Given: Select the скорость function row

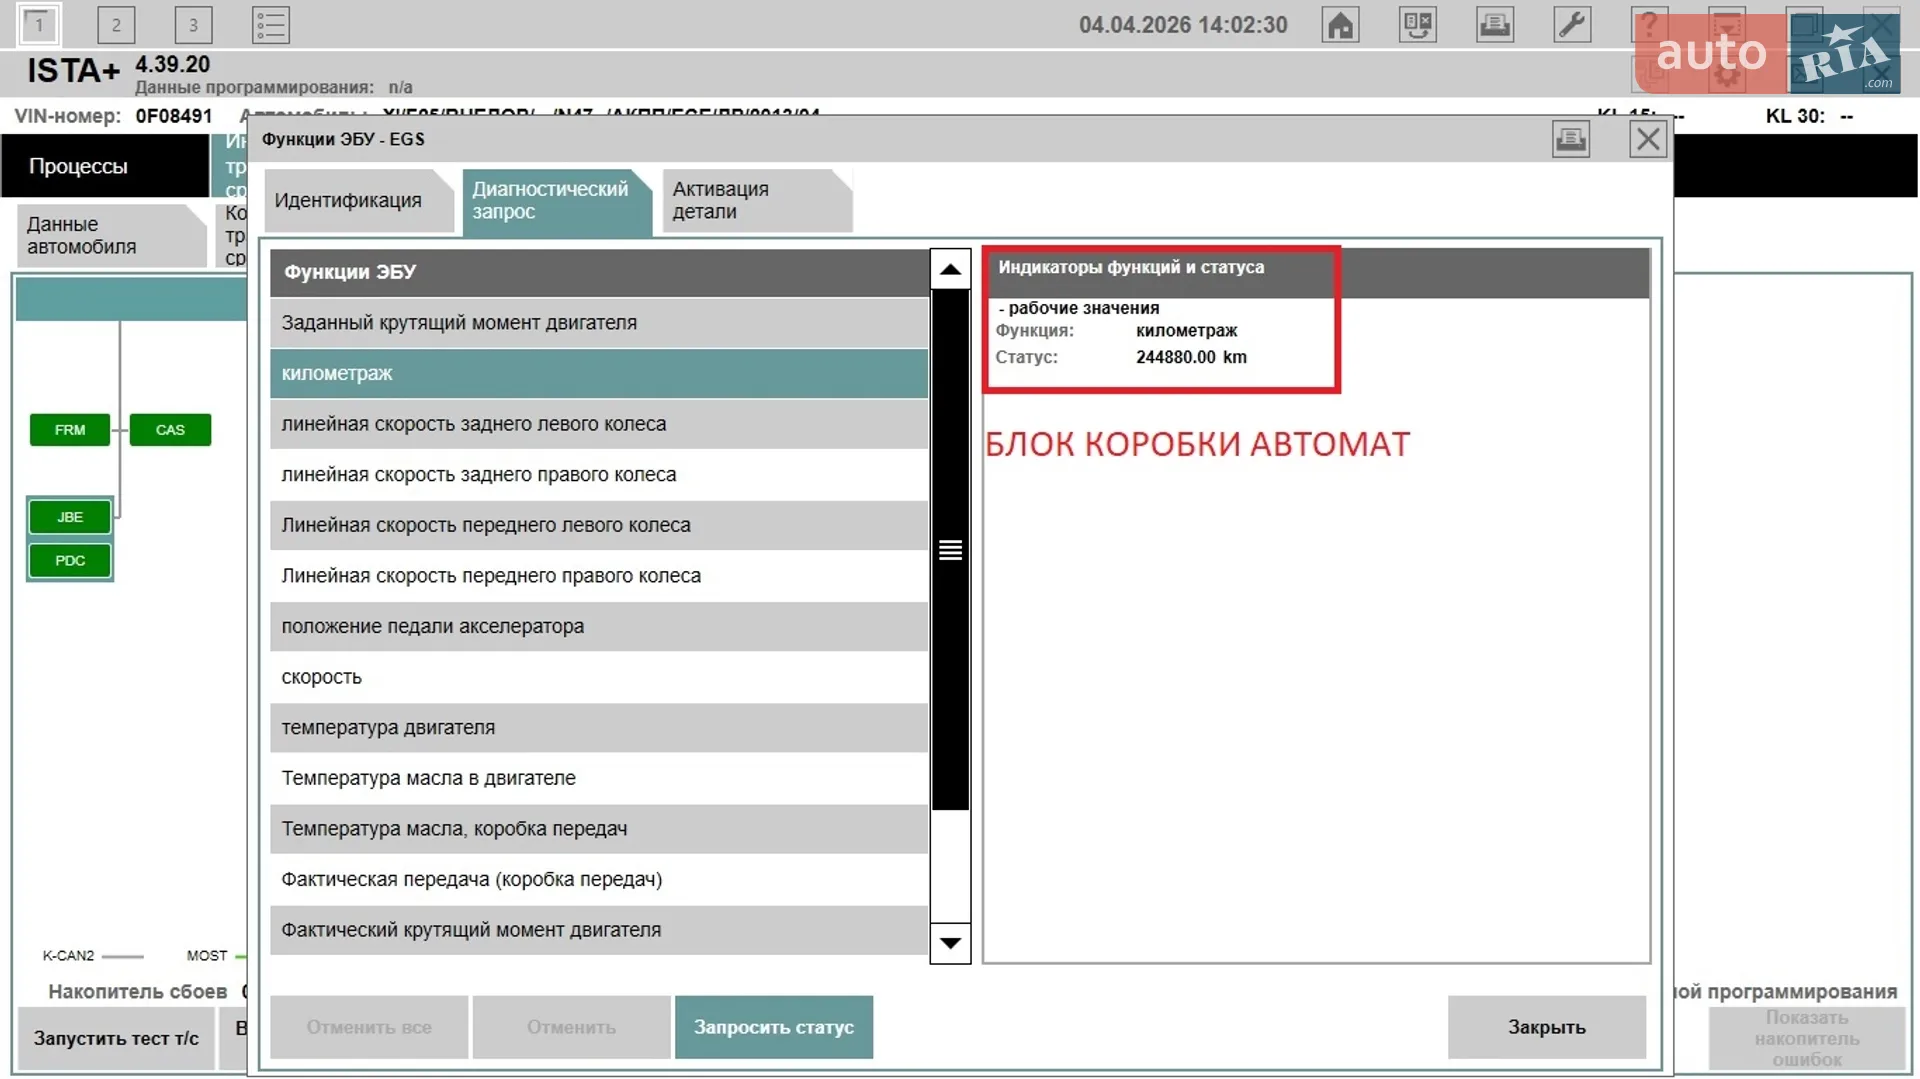Looking at the screenshot, I should pos(599,677).
